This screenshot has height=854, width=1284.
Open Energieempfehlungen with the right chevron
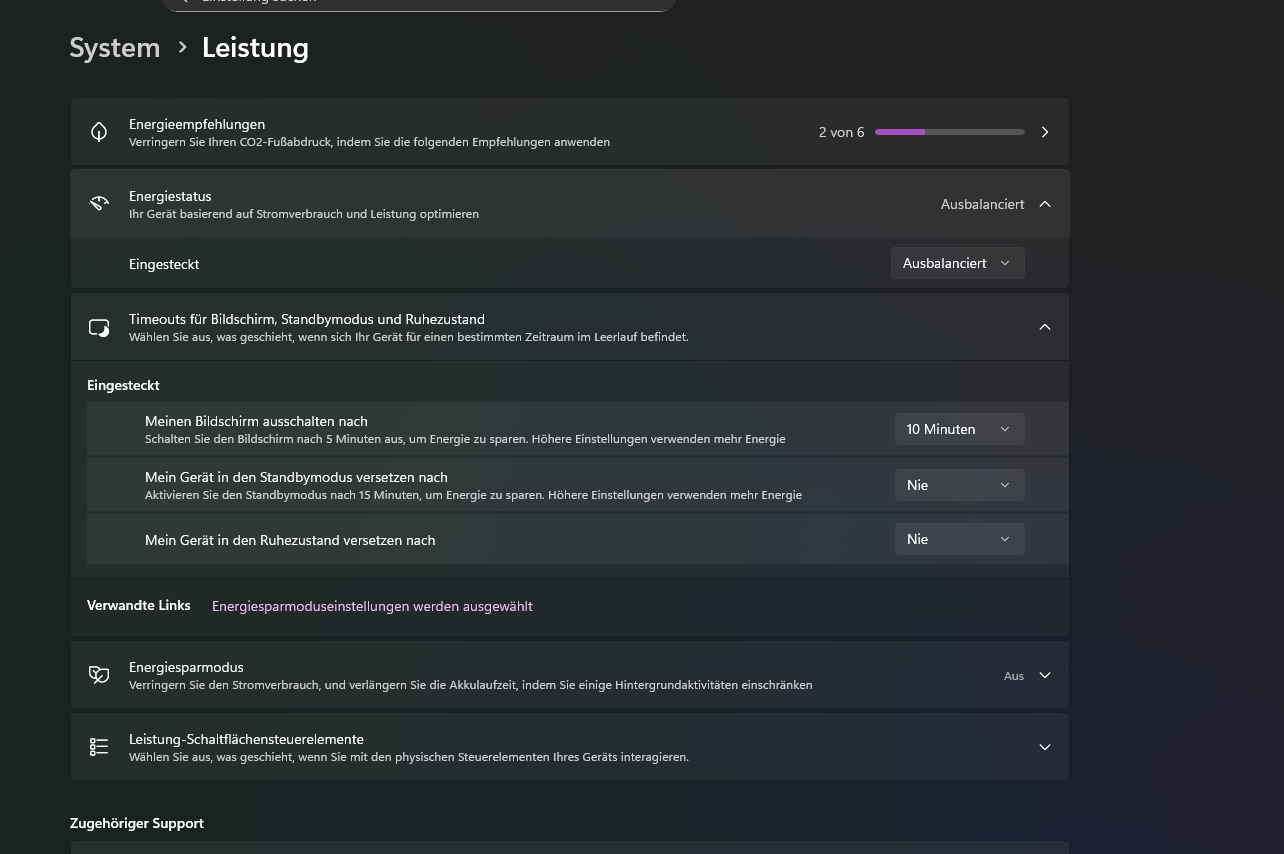pyautogui.click(x=1045, y=132)
